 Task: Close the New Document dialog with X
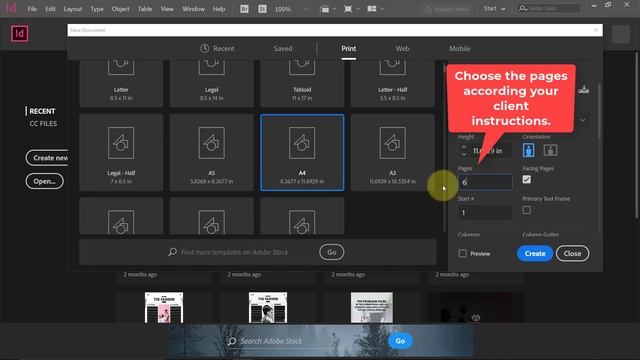coord(596,30)
